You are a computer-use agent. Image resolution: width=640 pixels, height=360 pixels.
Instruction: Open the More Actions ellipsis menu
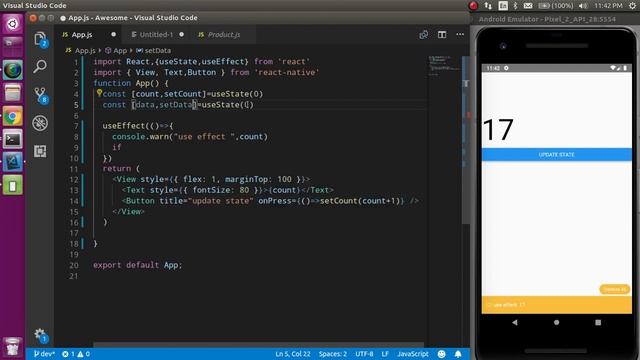tap(460, 35)
